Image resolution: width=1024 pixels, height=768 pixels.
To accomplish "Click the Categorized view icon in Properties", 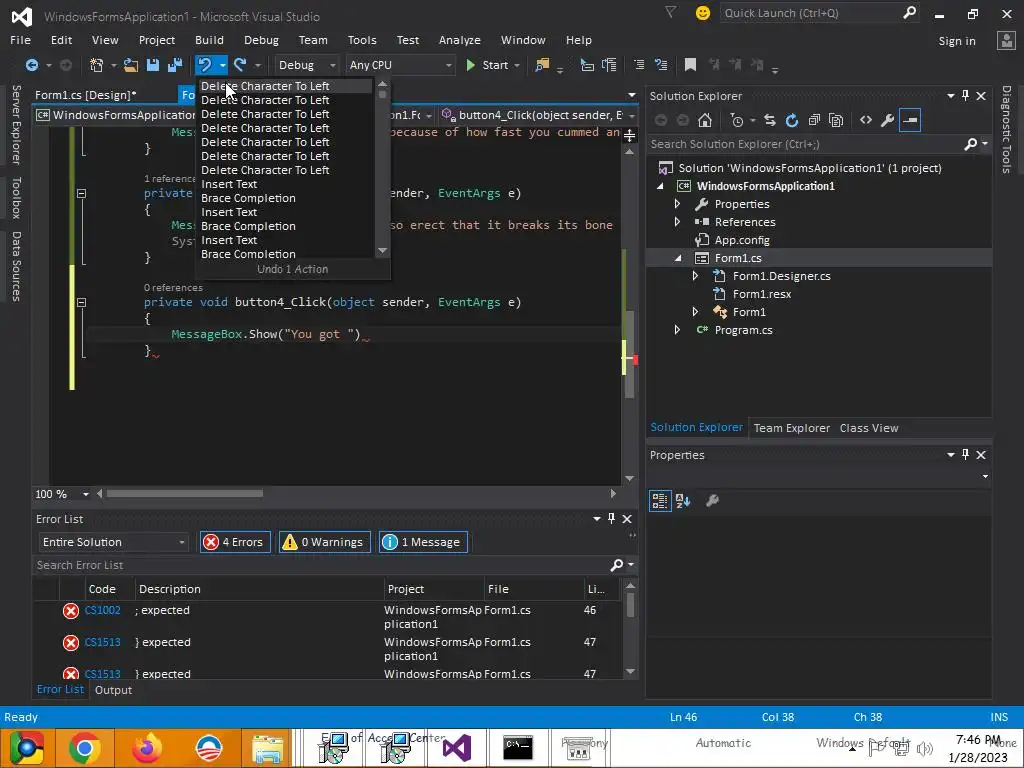I will [660, 501].
